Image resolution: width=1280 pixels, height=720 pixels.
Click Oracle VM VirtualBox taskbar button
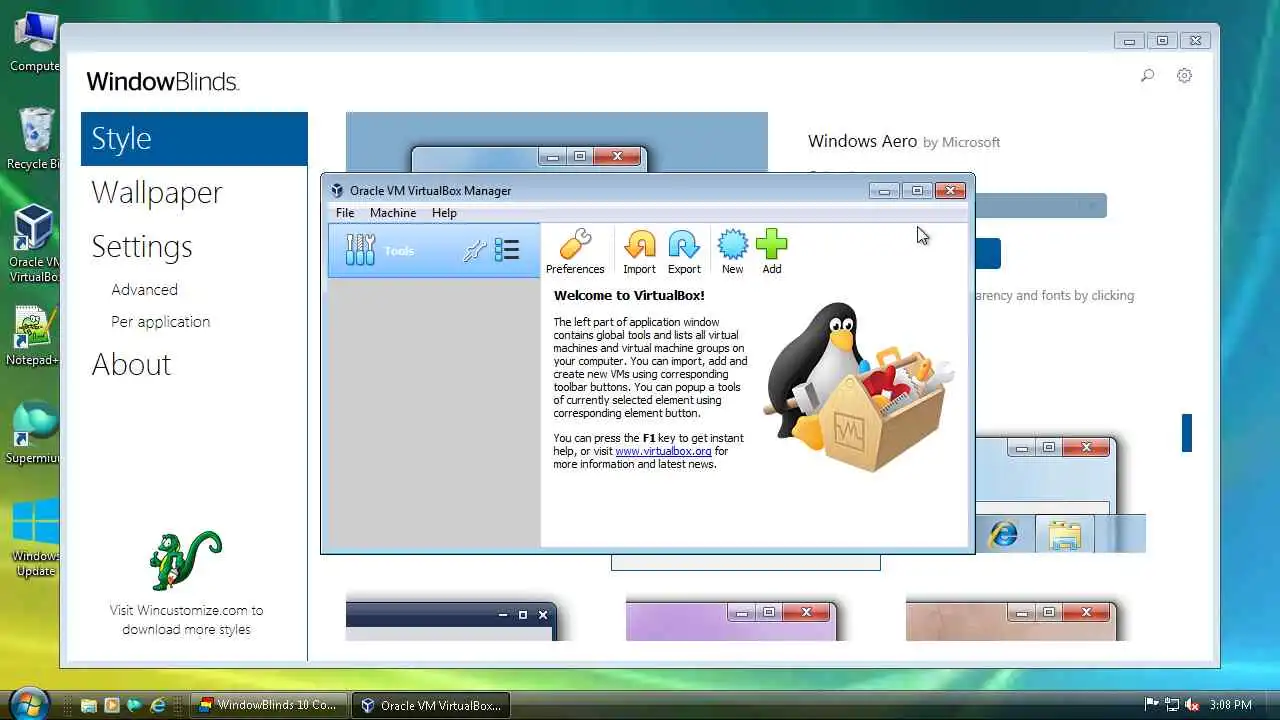point(432,705)
